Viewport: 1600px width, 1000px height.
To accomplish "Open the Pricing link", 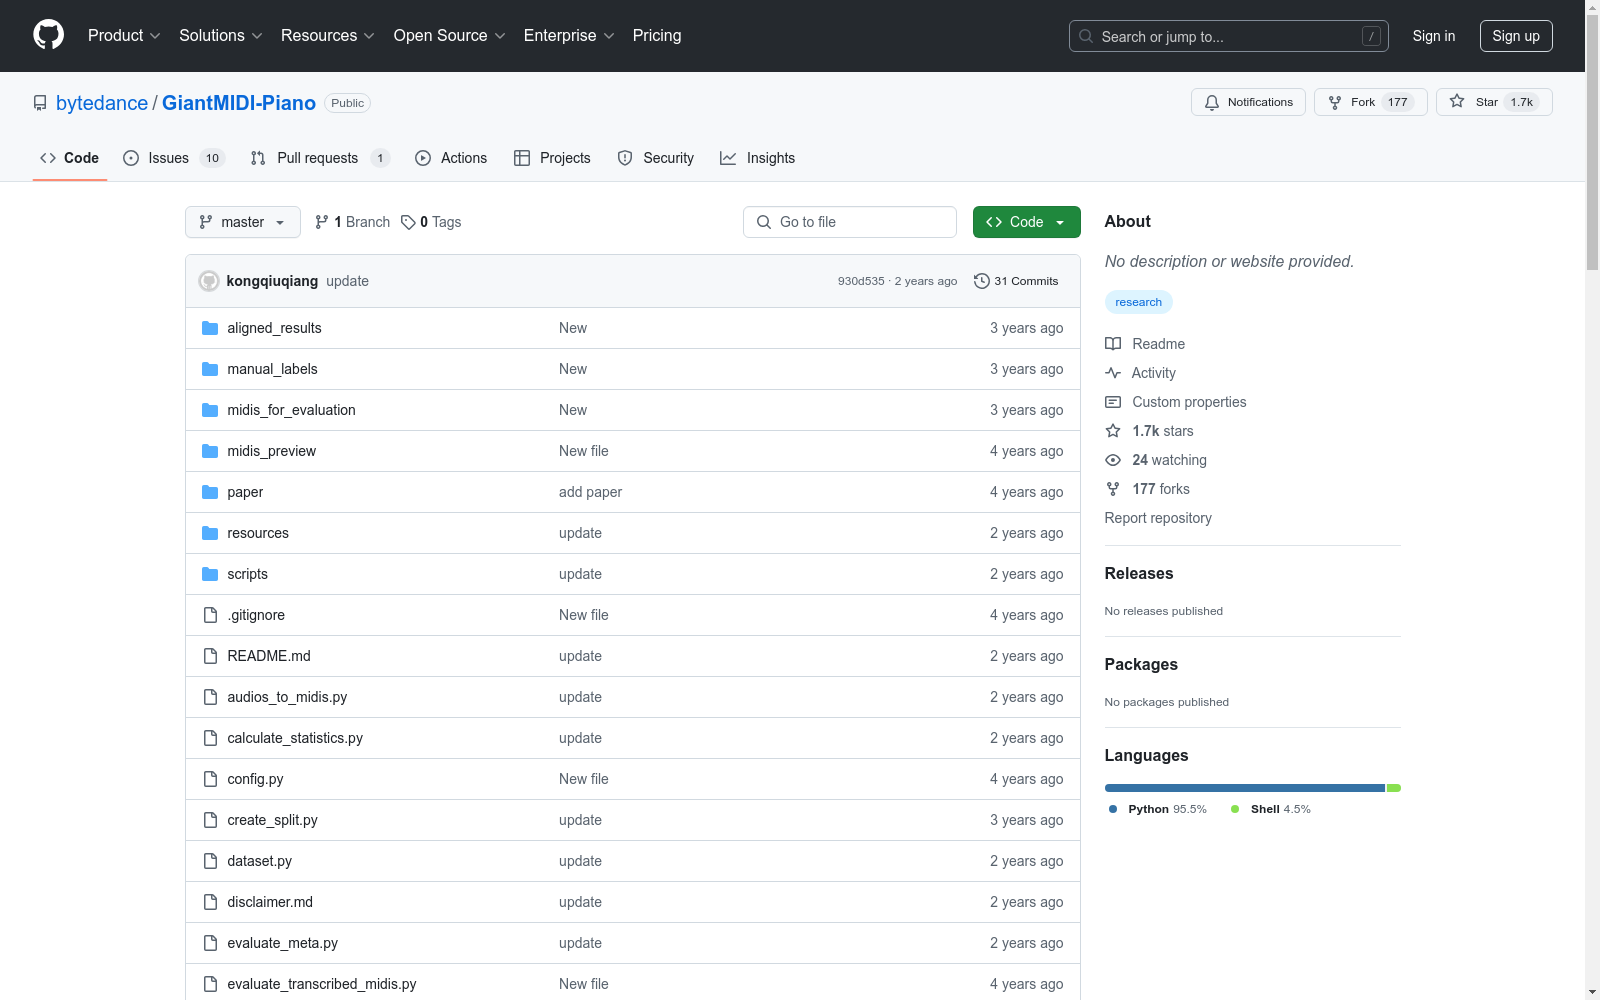I will click(657, 35).
